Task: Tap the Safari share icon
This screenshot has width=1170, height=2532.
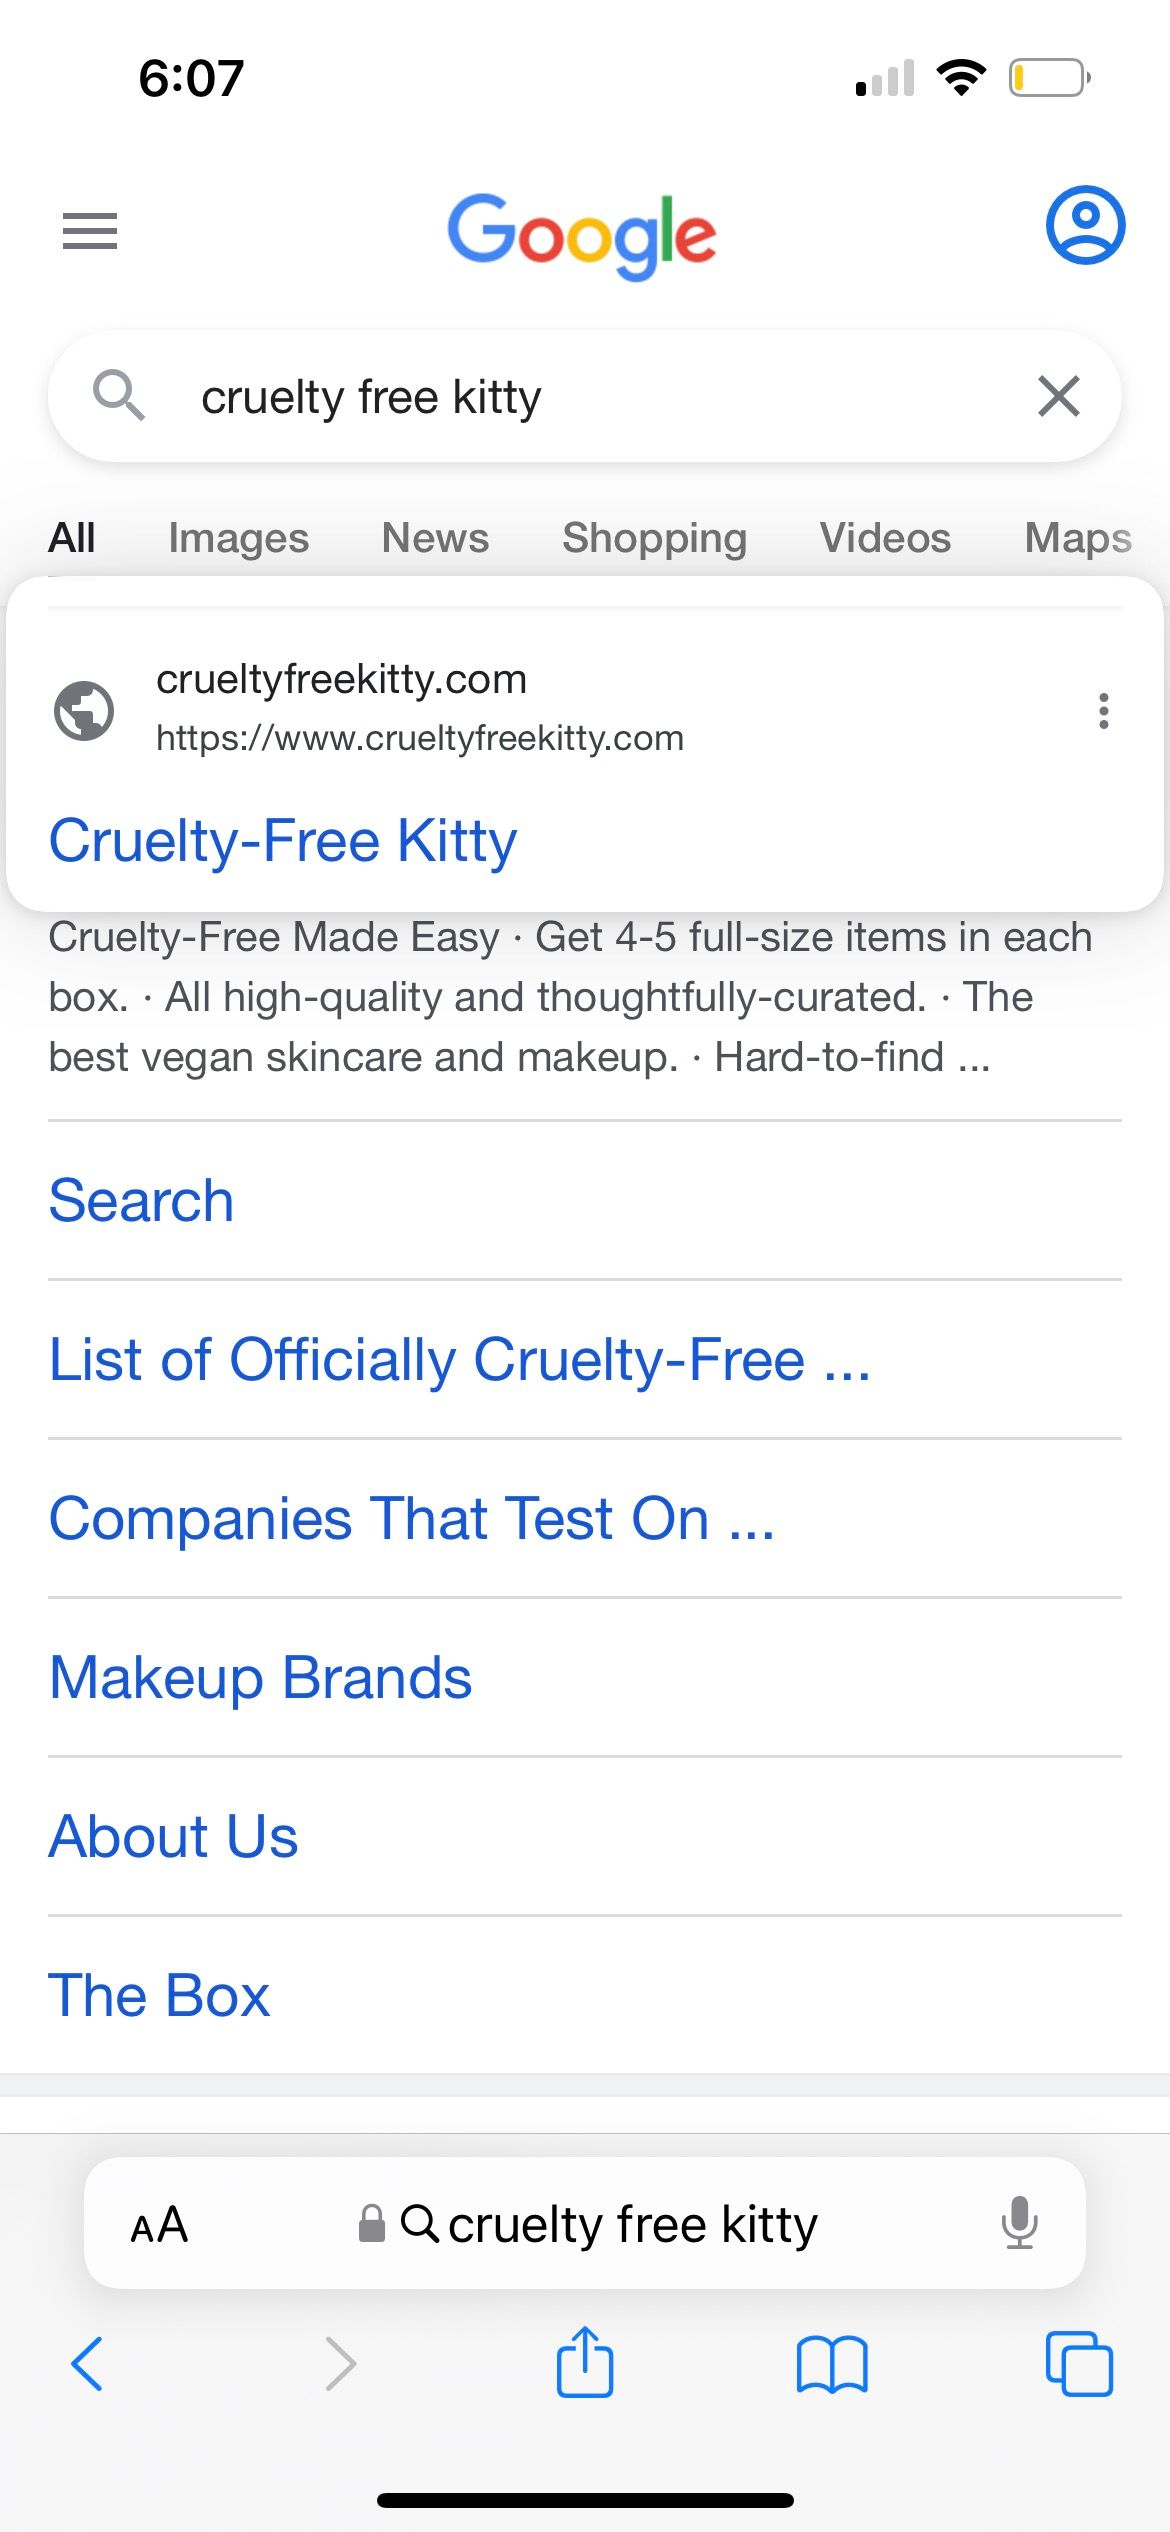Action: (x=585, y=2362)
